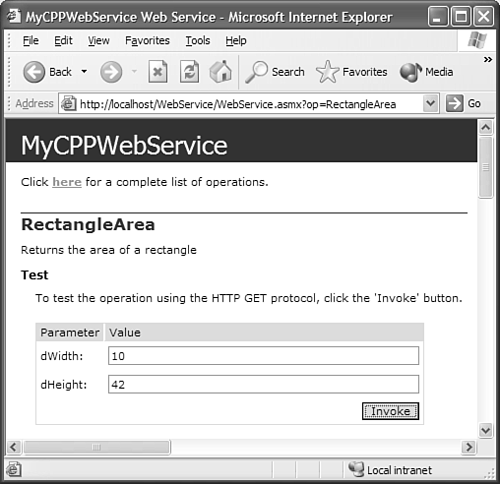Open the Media toolbar button
Viewport: 500px width, 484px height.
tap(427, 72)
